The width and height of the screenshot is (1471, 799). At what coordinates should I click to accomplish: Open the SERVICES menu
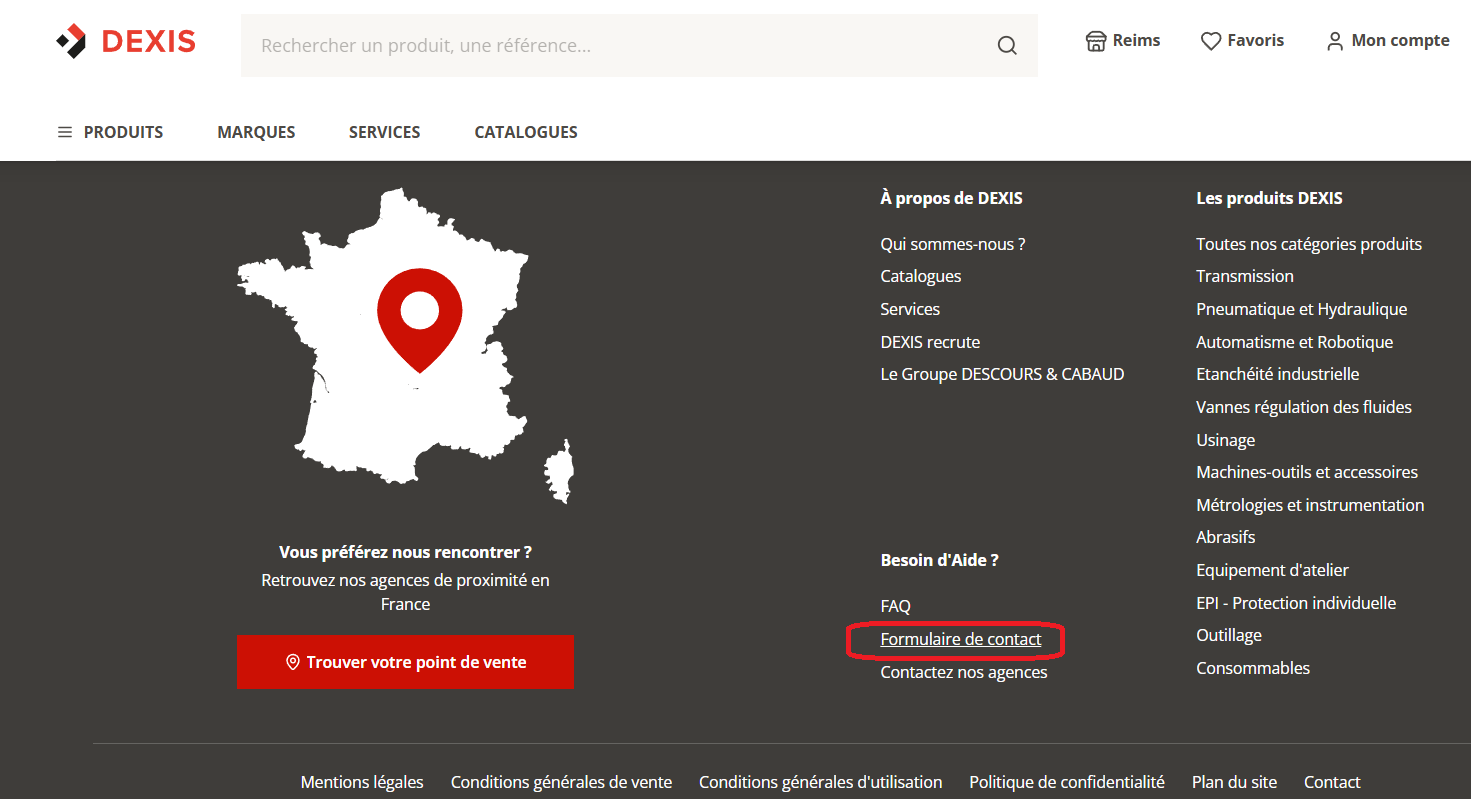384,132
